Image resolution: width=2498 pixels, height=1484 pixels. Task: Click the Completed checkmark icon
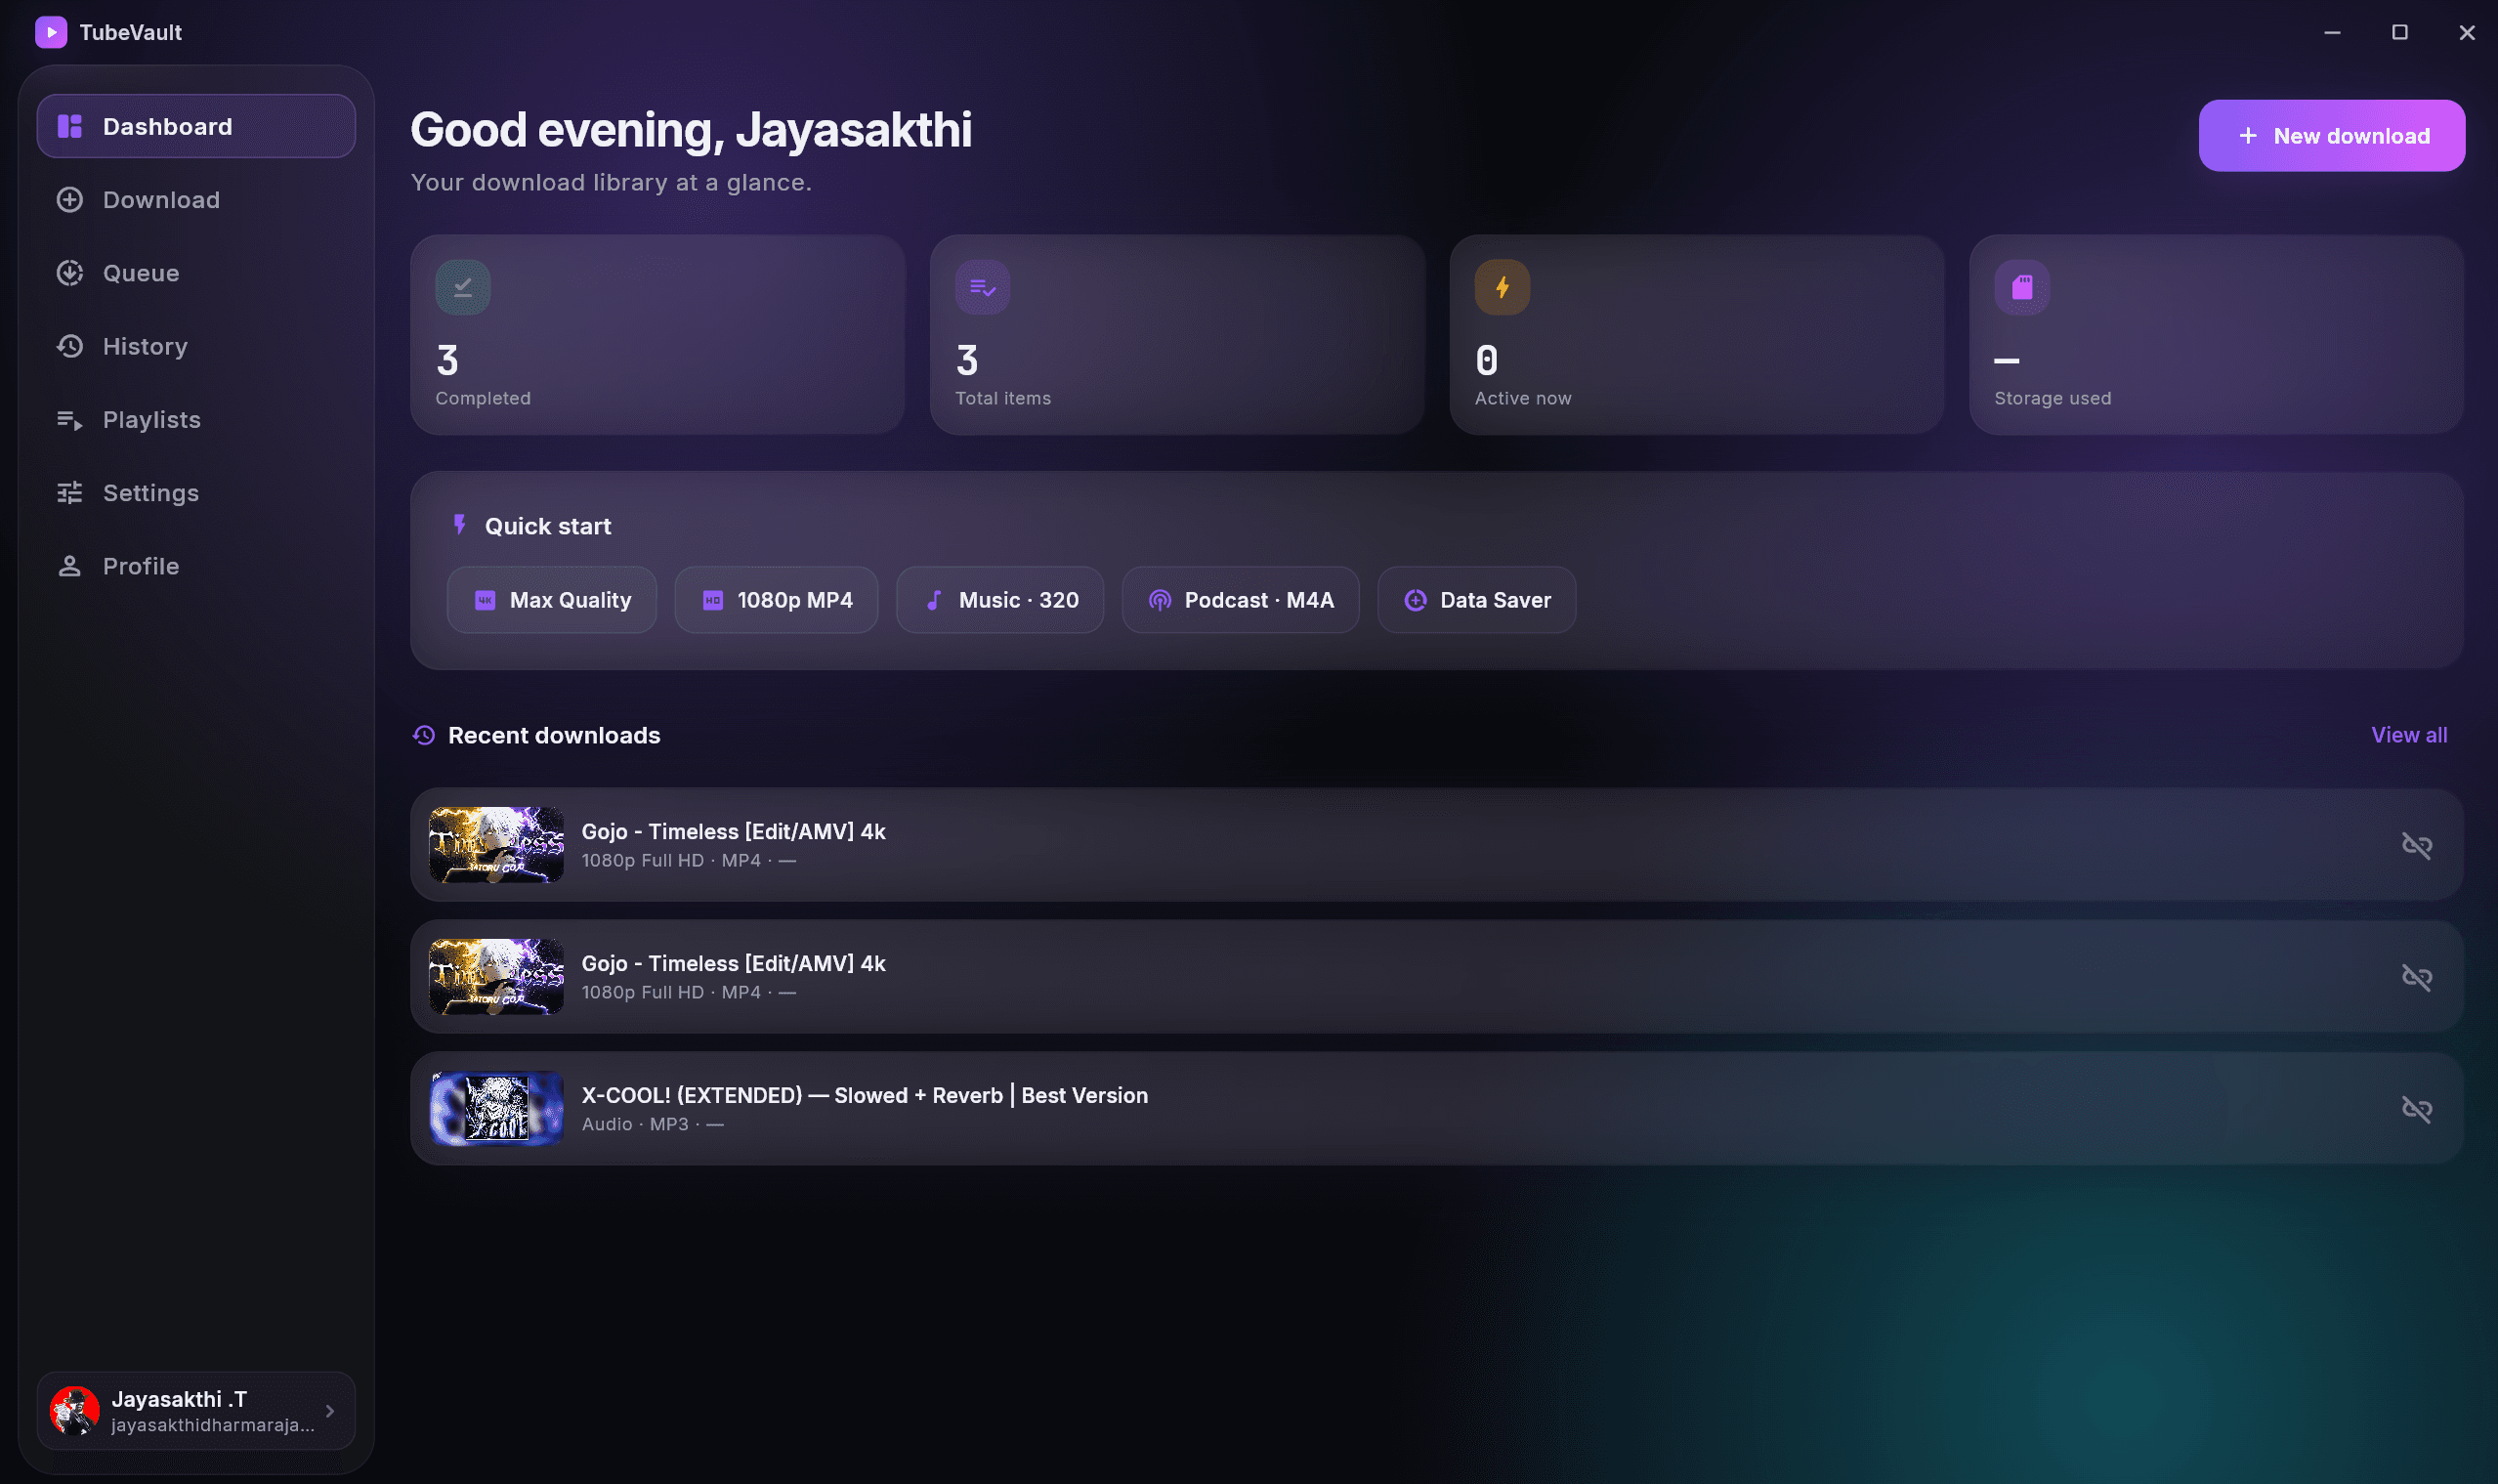coord(462,287)
